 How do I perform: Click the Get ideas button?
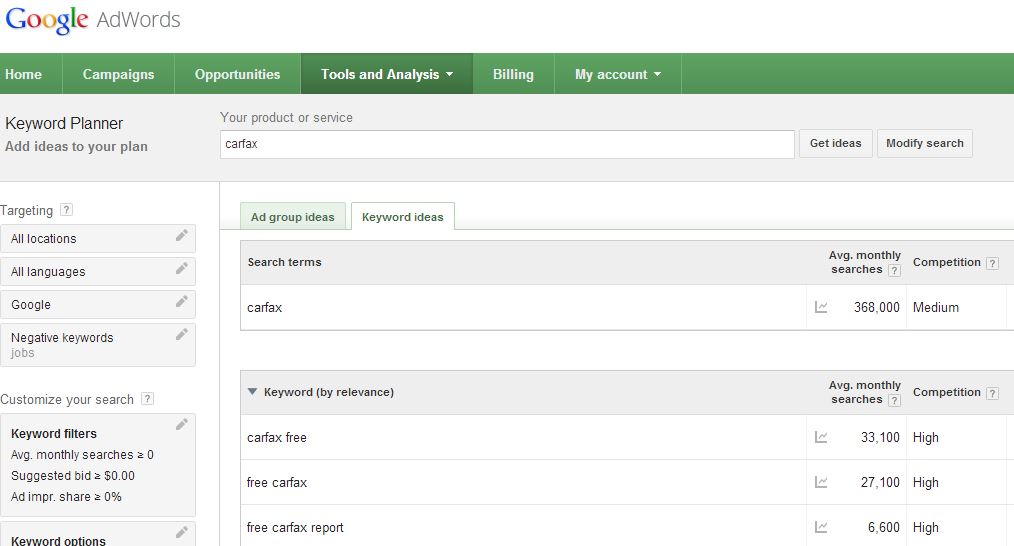click(836, 143)
